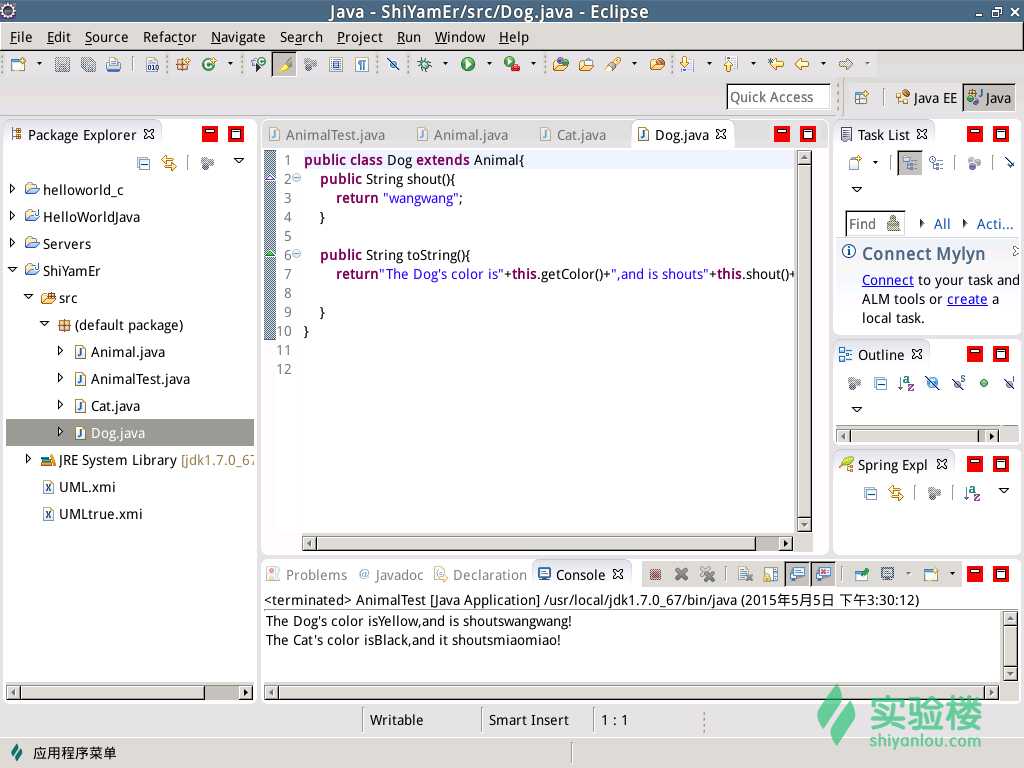
Task: Click Clear Console icon
Action: [745, 574]
